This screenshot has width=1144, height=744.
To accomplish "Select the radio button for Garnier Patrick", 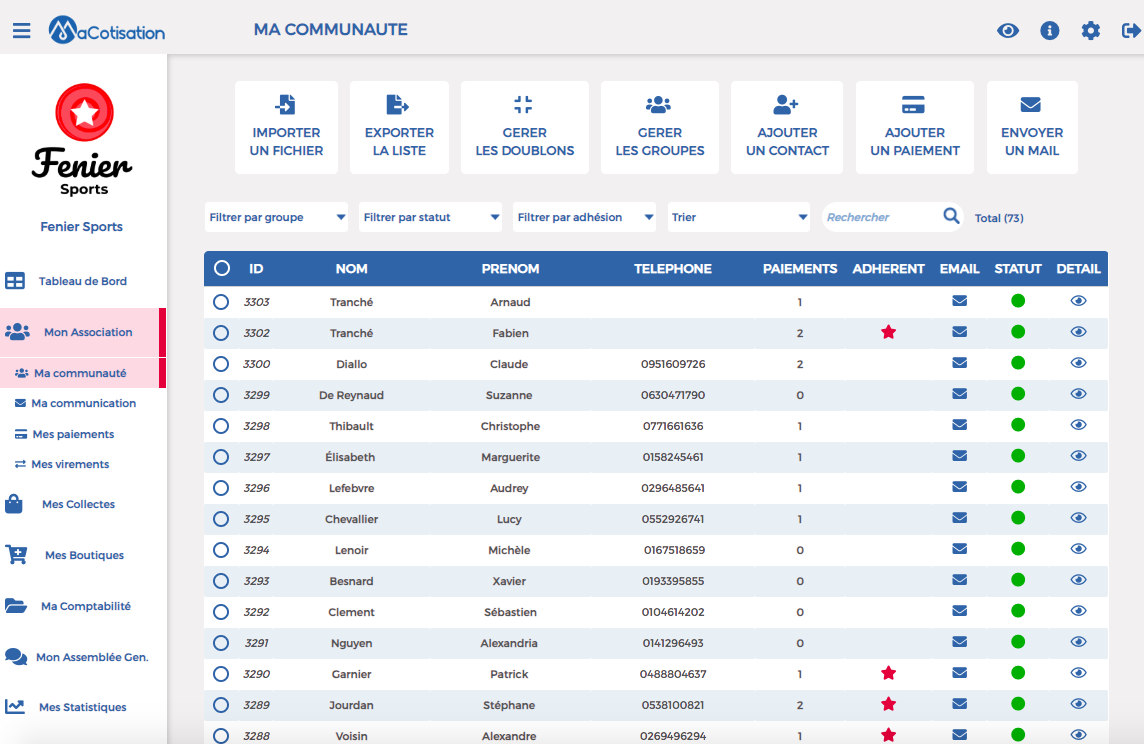I will 220,673.
